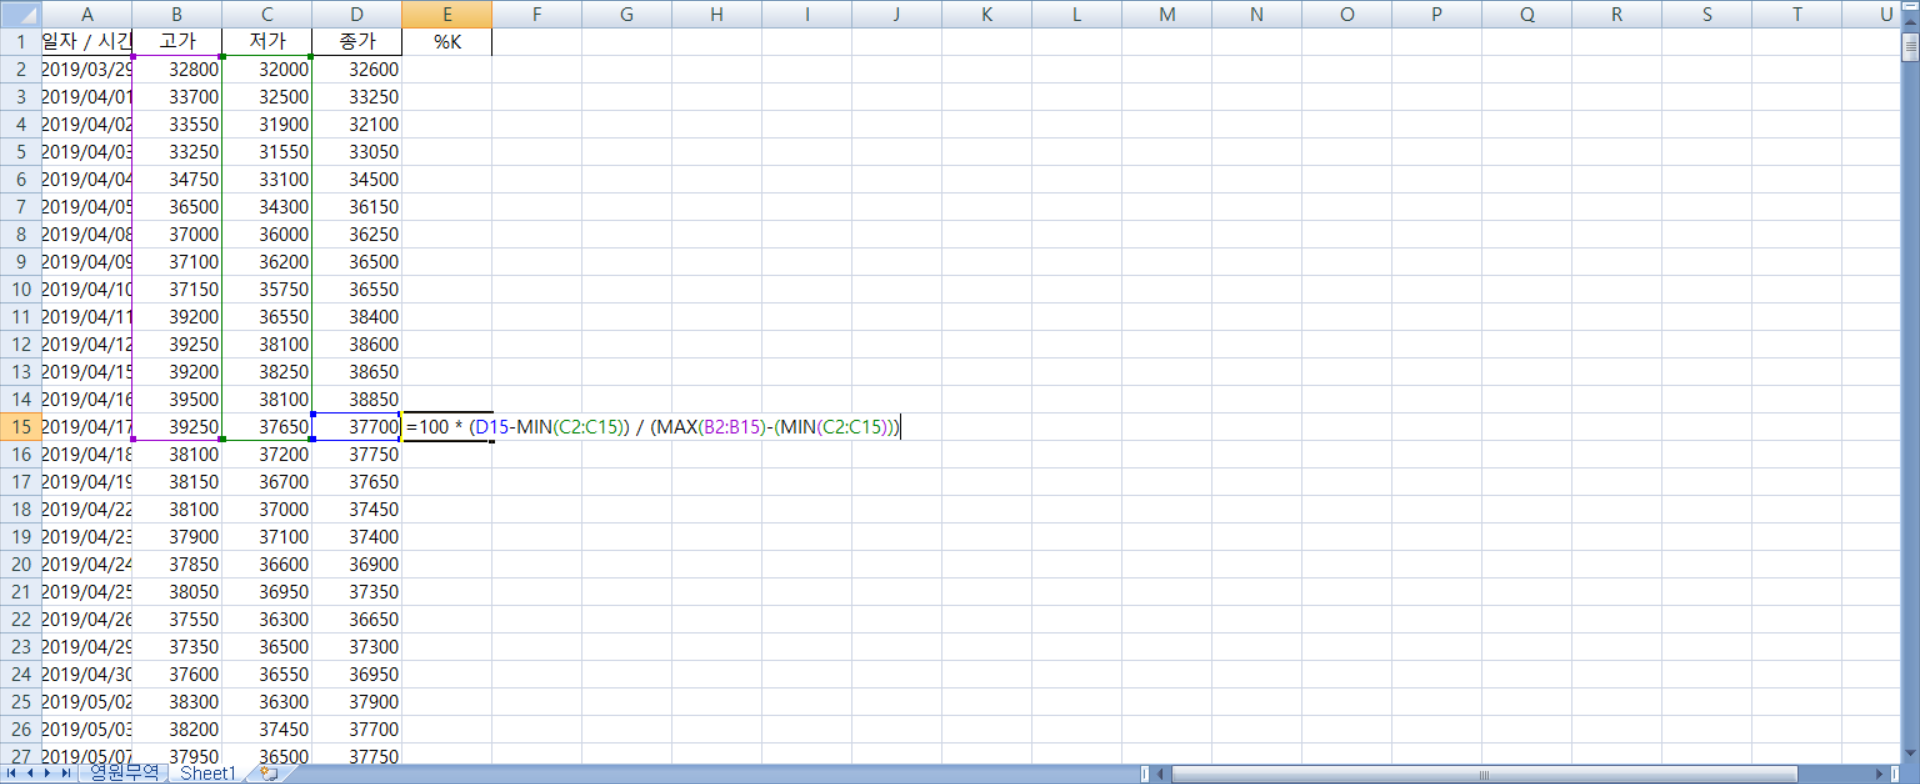Click next sheet tab arrow
This screenshot has height=784, width=1920.
[x=47, y=773]
